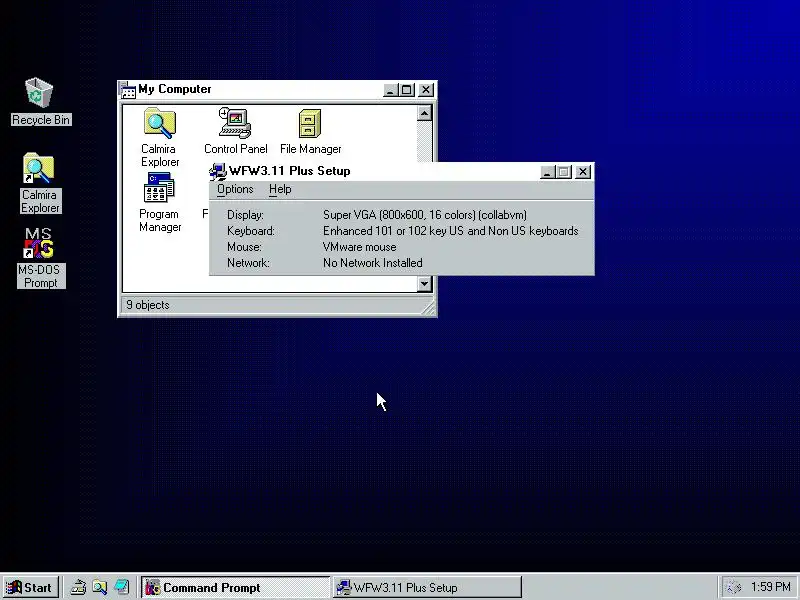Viewport: 800px width, 600px height.
Task: Click scroll down arrow in My Computer
Action: point(424,284)
